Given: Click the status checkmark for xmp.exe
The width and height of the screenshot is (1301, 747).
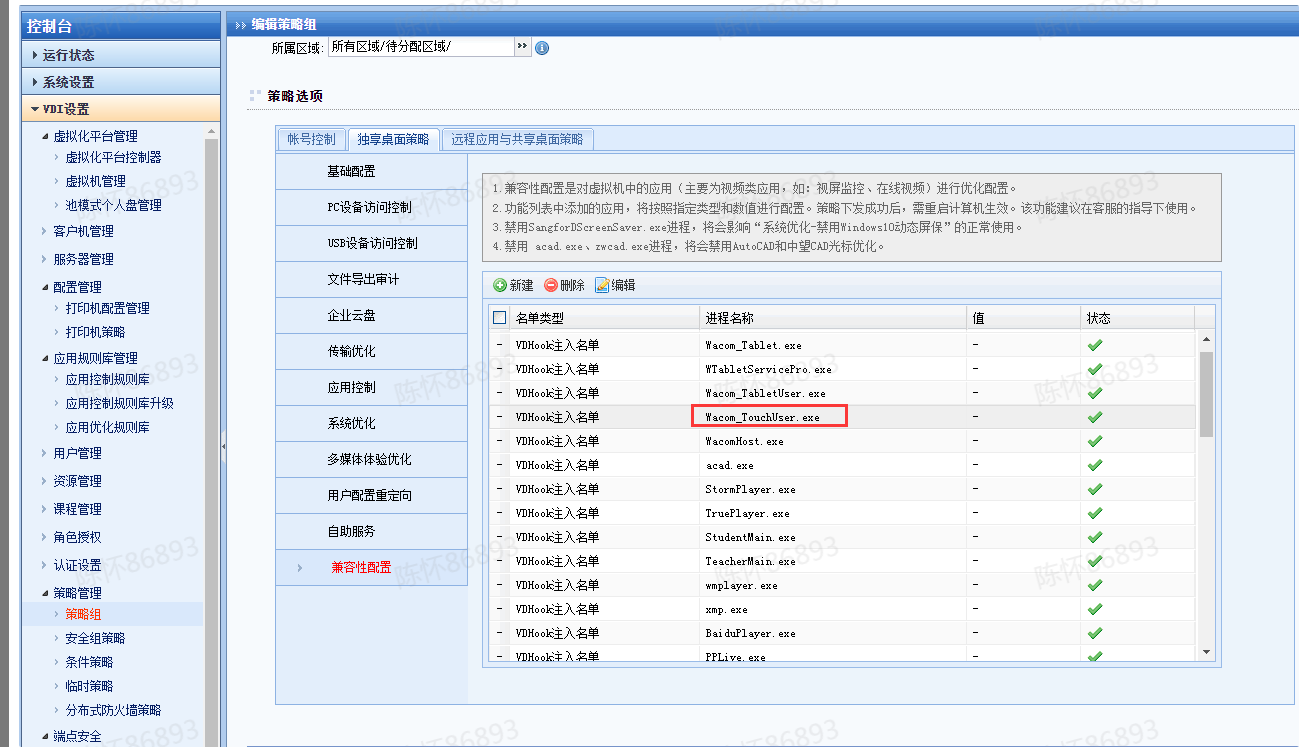Looking at the screenshot, I should point(1095,609).
